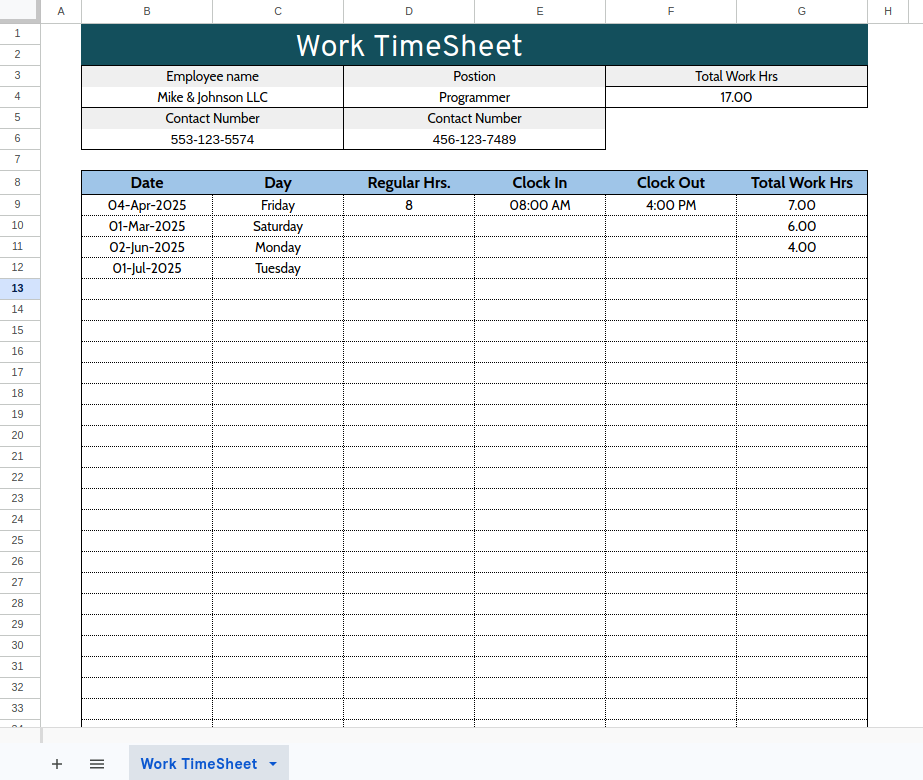
Task: Click the 04-Apr-2025 date cell
Action: 147,205
